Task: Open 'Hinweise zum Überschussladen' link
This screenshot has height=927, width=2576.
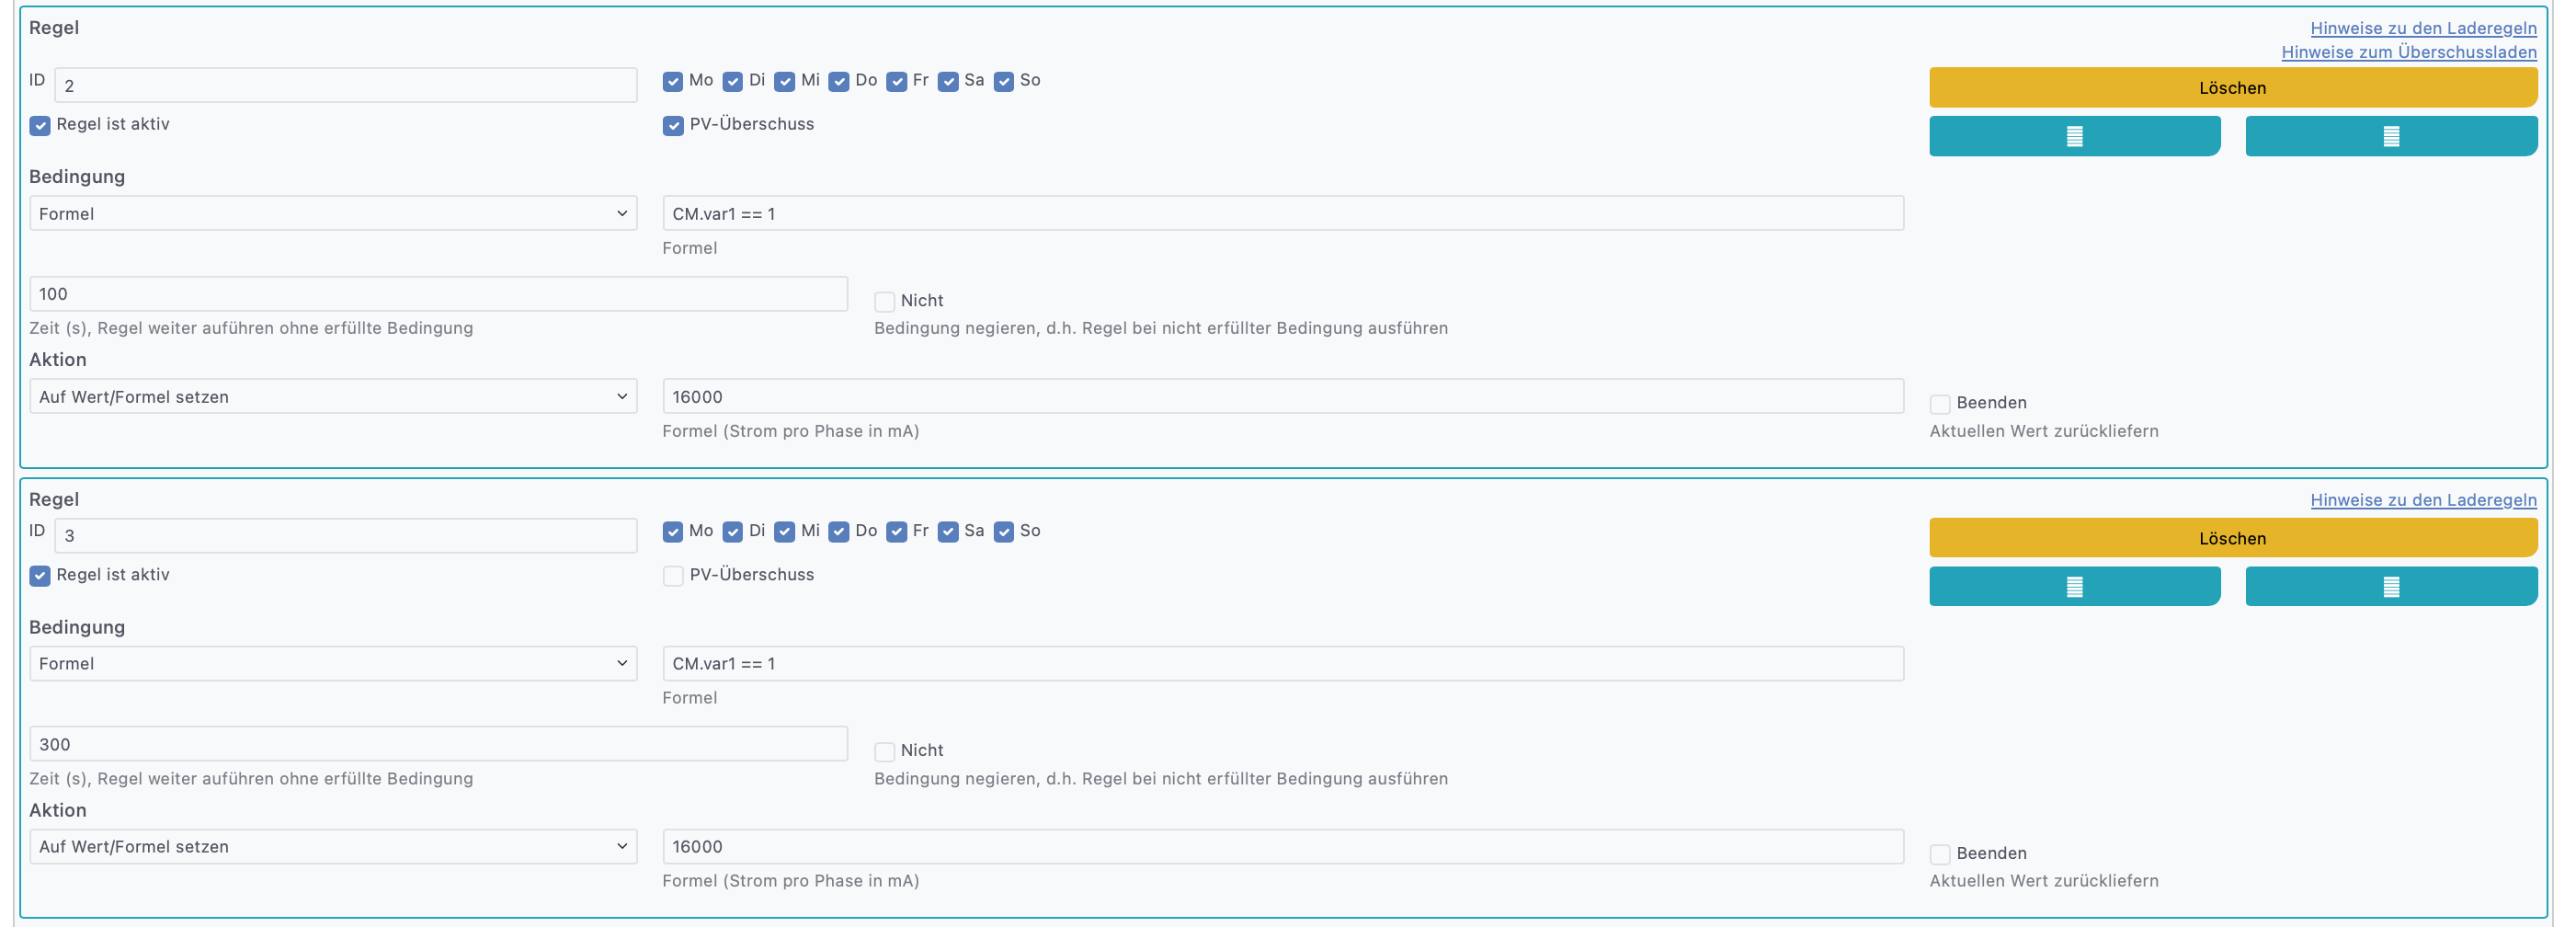Action: 2409,52
